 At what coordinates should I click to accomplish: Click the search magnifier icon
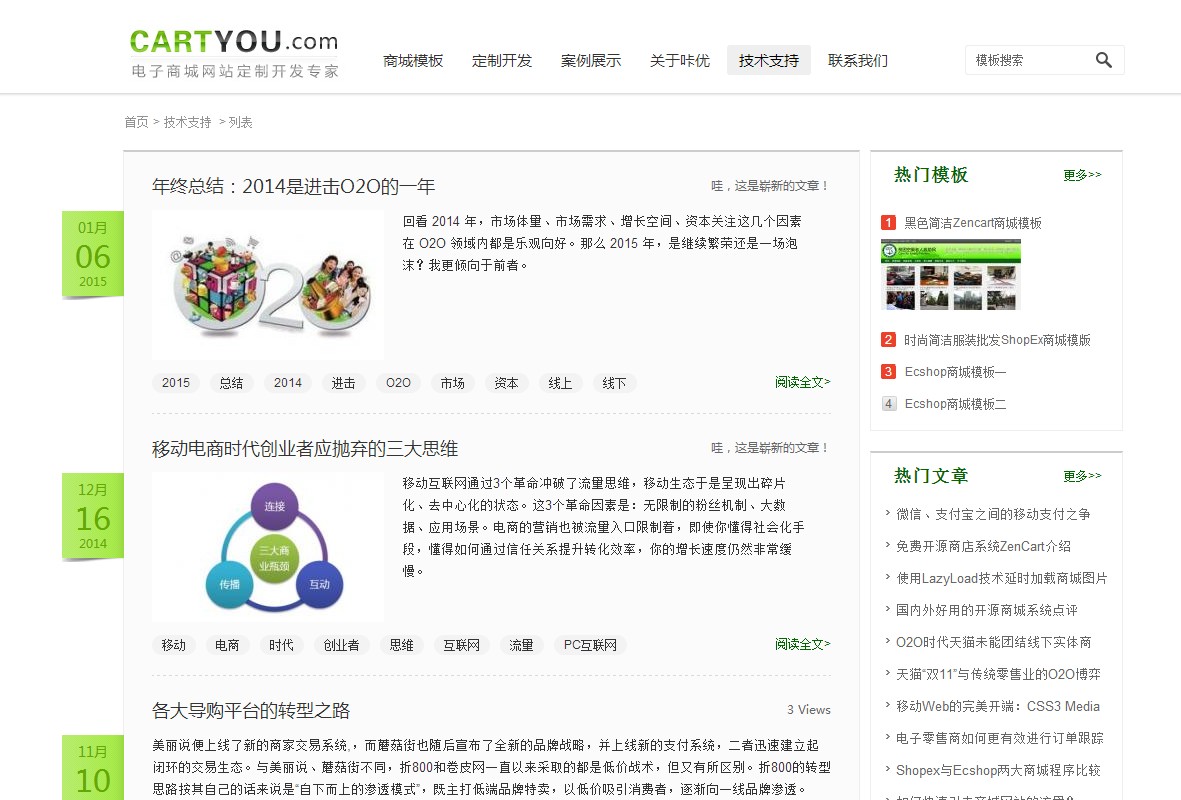(x=1103, y=60)
